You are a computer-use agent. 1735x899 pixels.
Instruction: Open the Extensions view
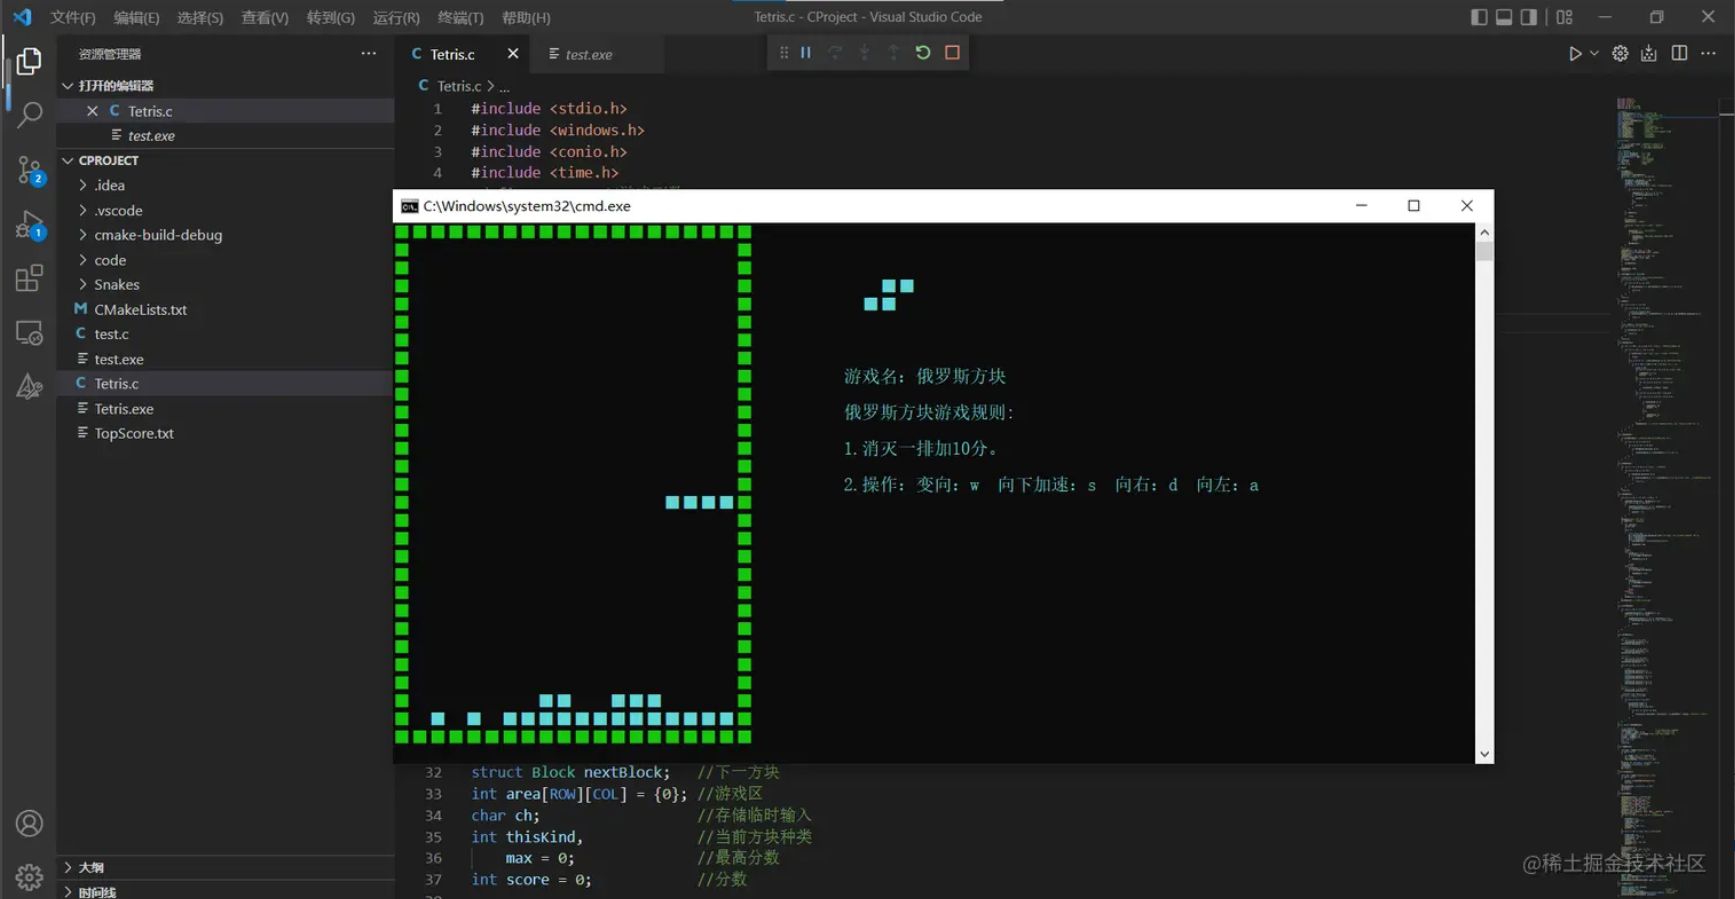click(x=29, y=278)
